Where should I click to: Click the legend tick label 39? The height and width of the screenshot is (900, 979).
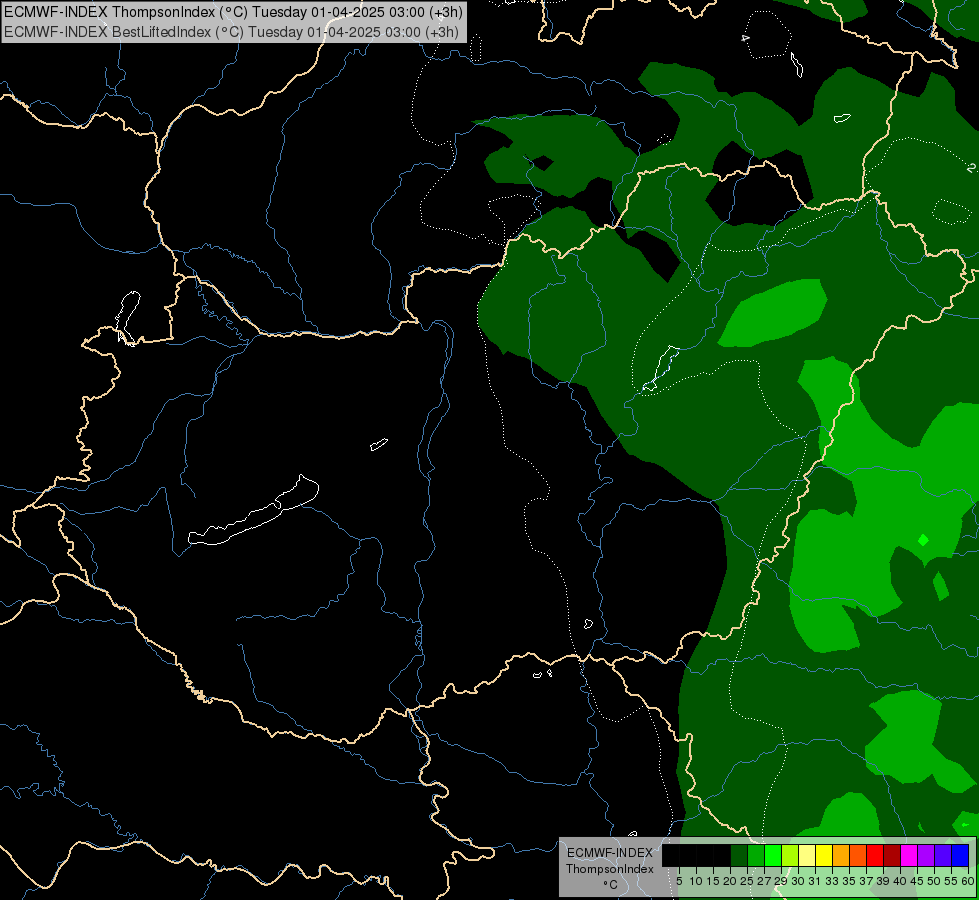(883, 881)
